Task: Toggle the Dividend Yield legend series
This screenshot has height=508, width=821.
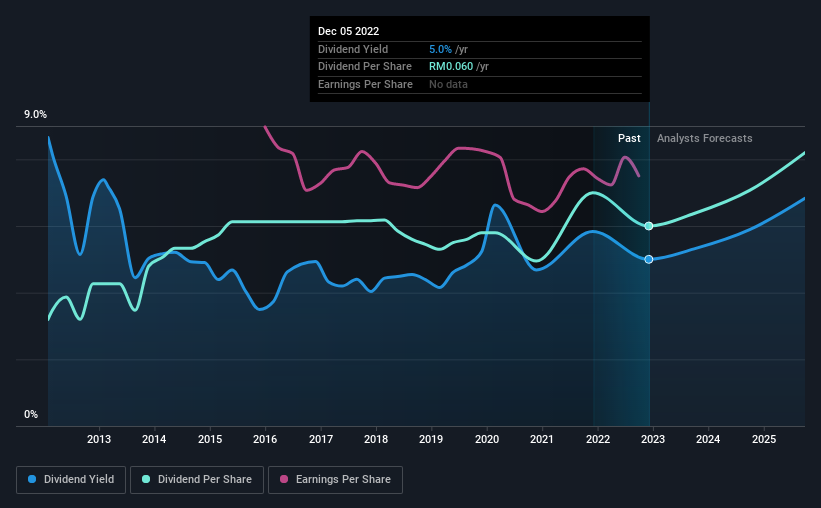Action: pos(72,480)
